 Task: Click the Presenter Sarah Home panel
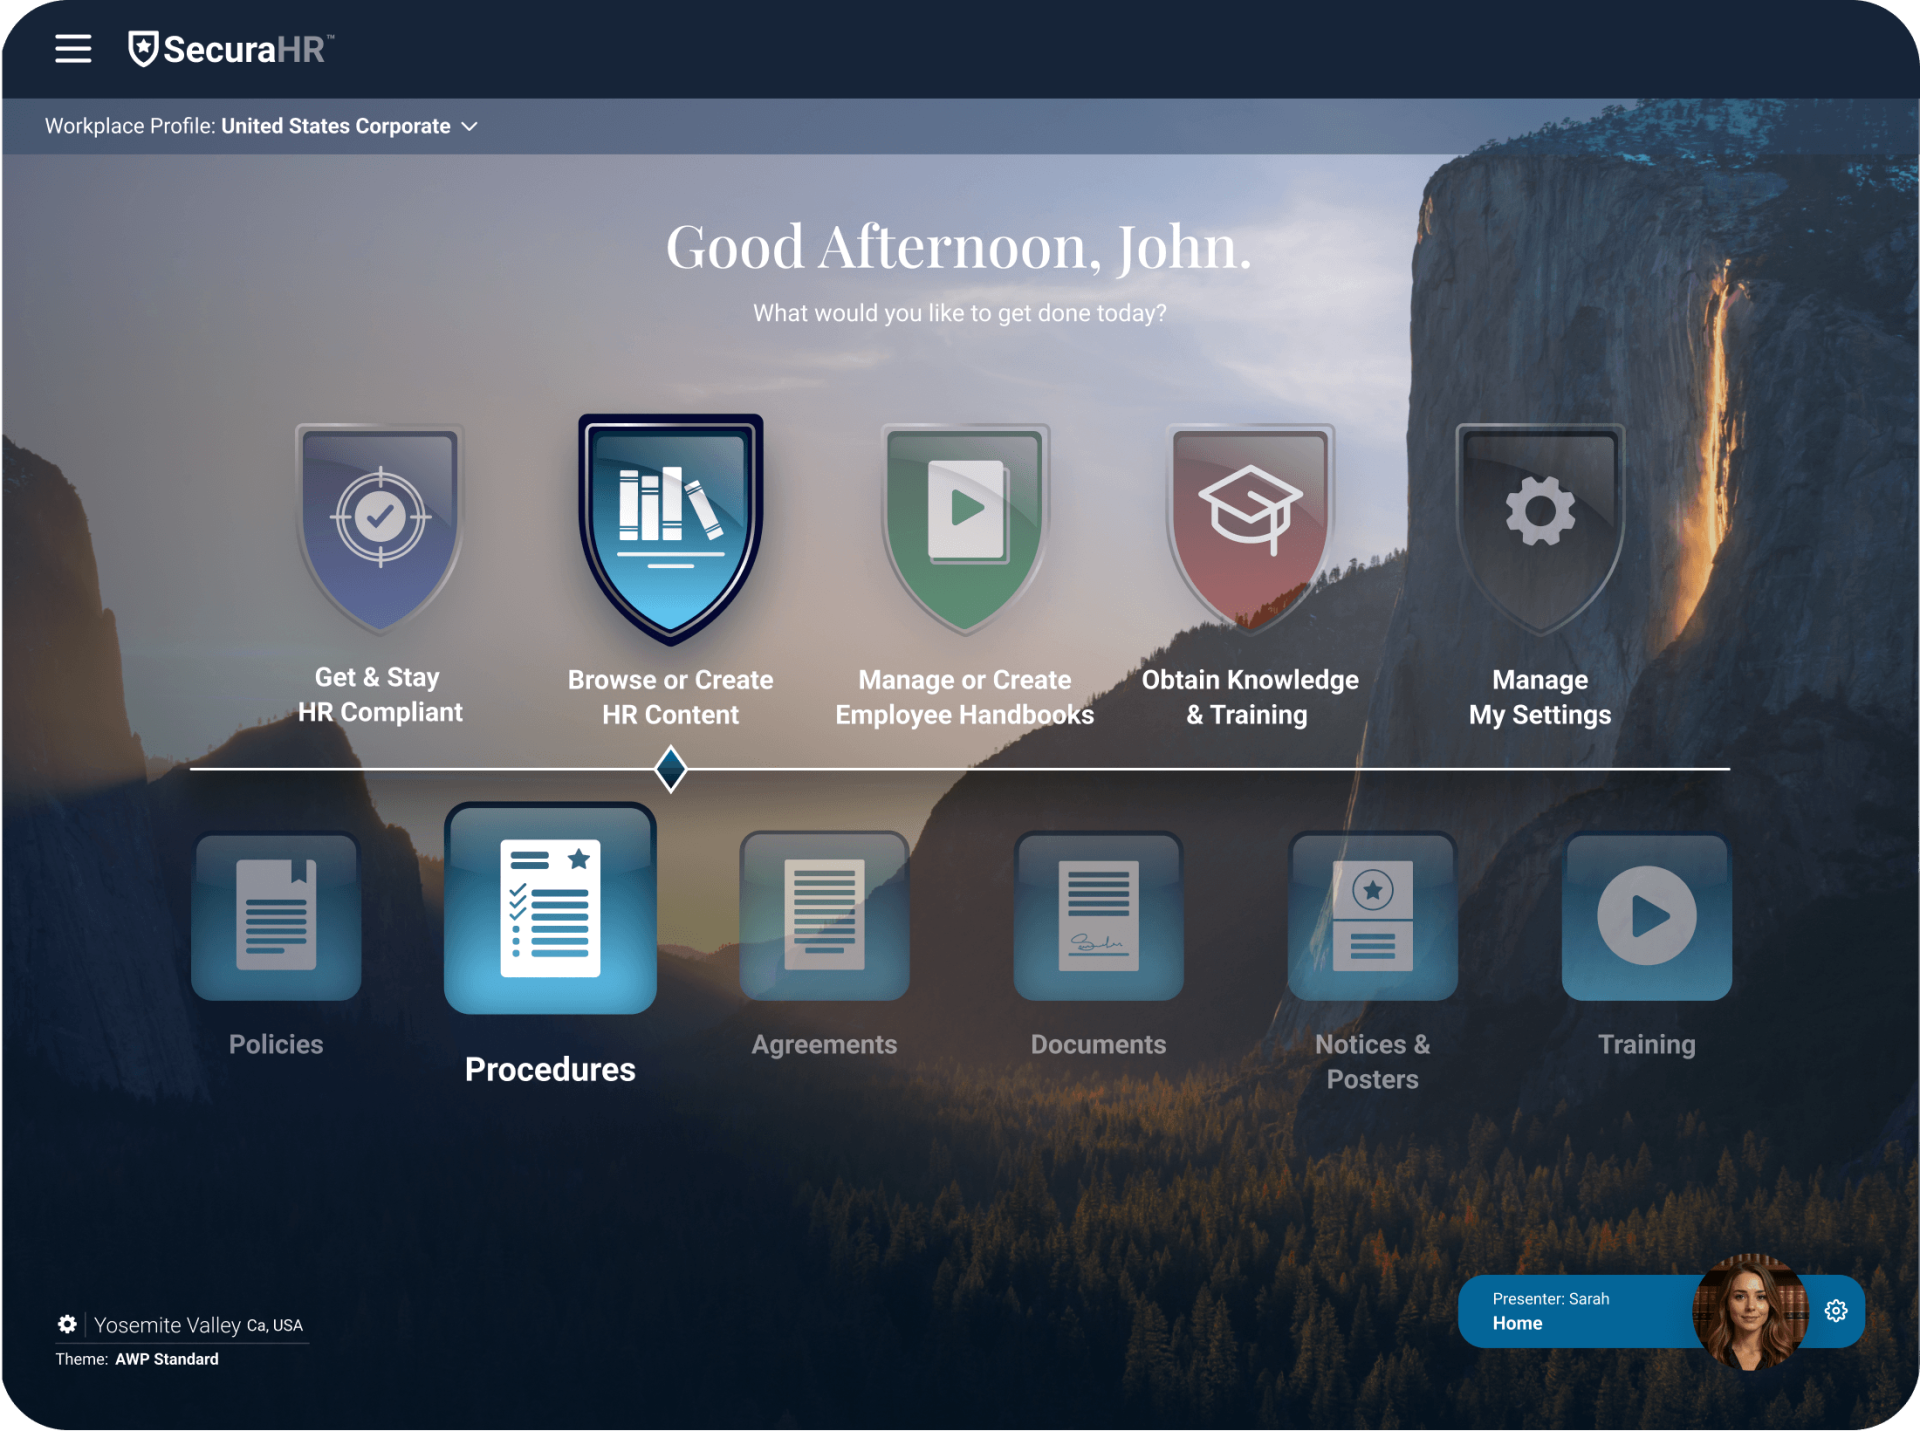[x=1570, y=1311]
